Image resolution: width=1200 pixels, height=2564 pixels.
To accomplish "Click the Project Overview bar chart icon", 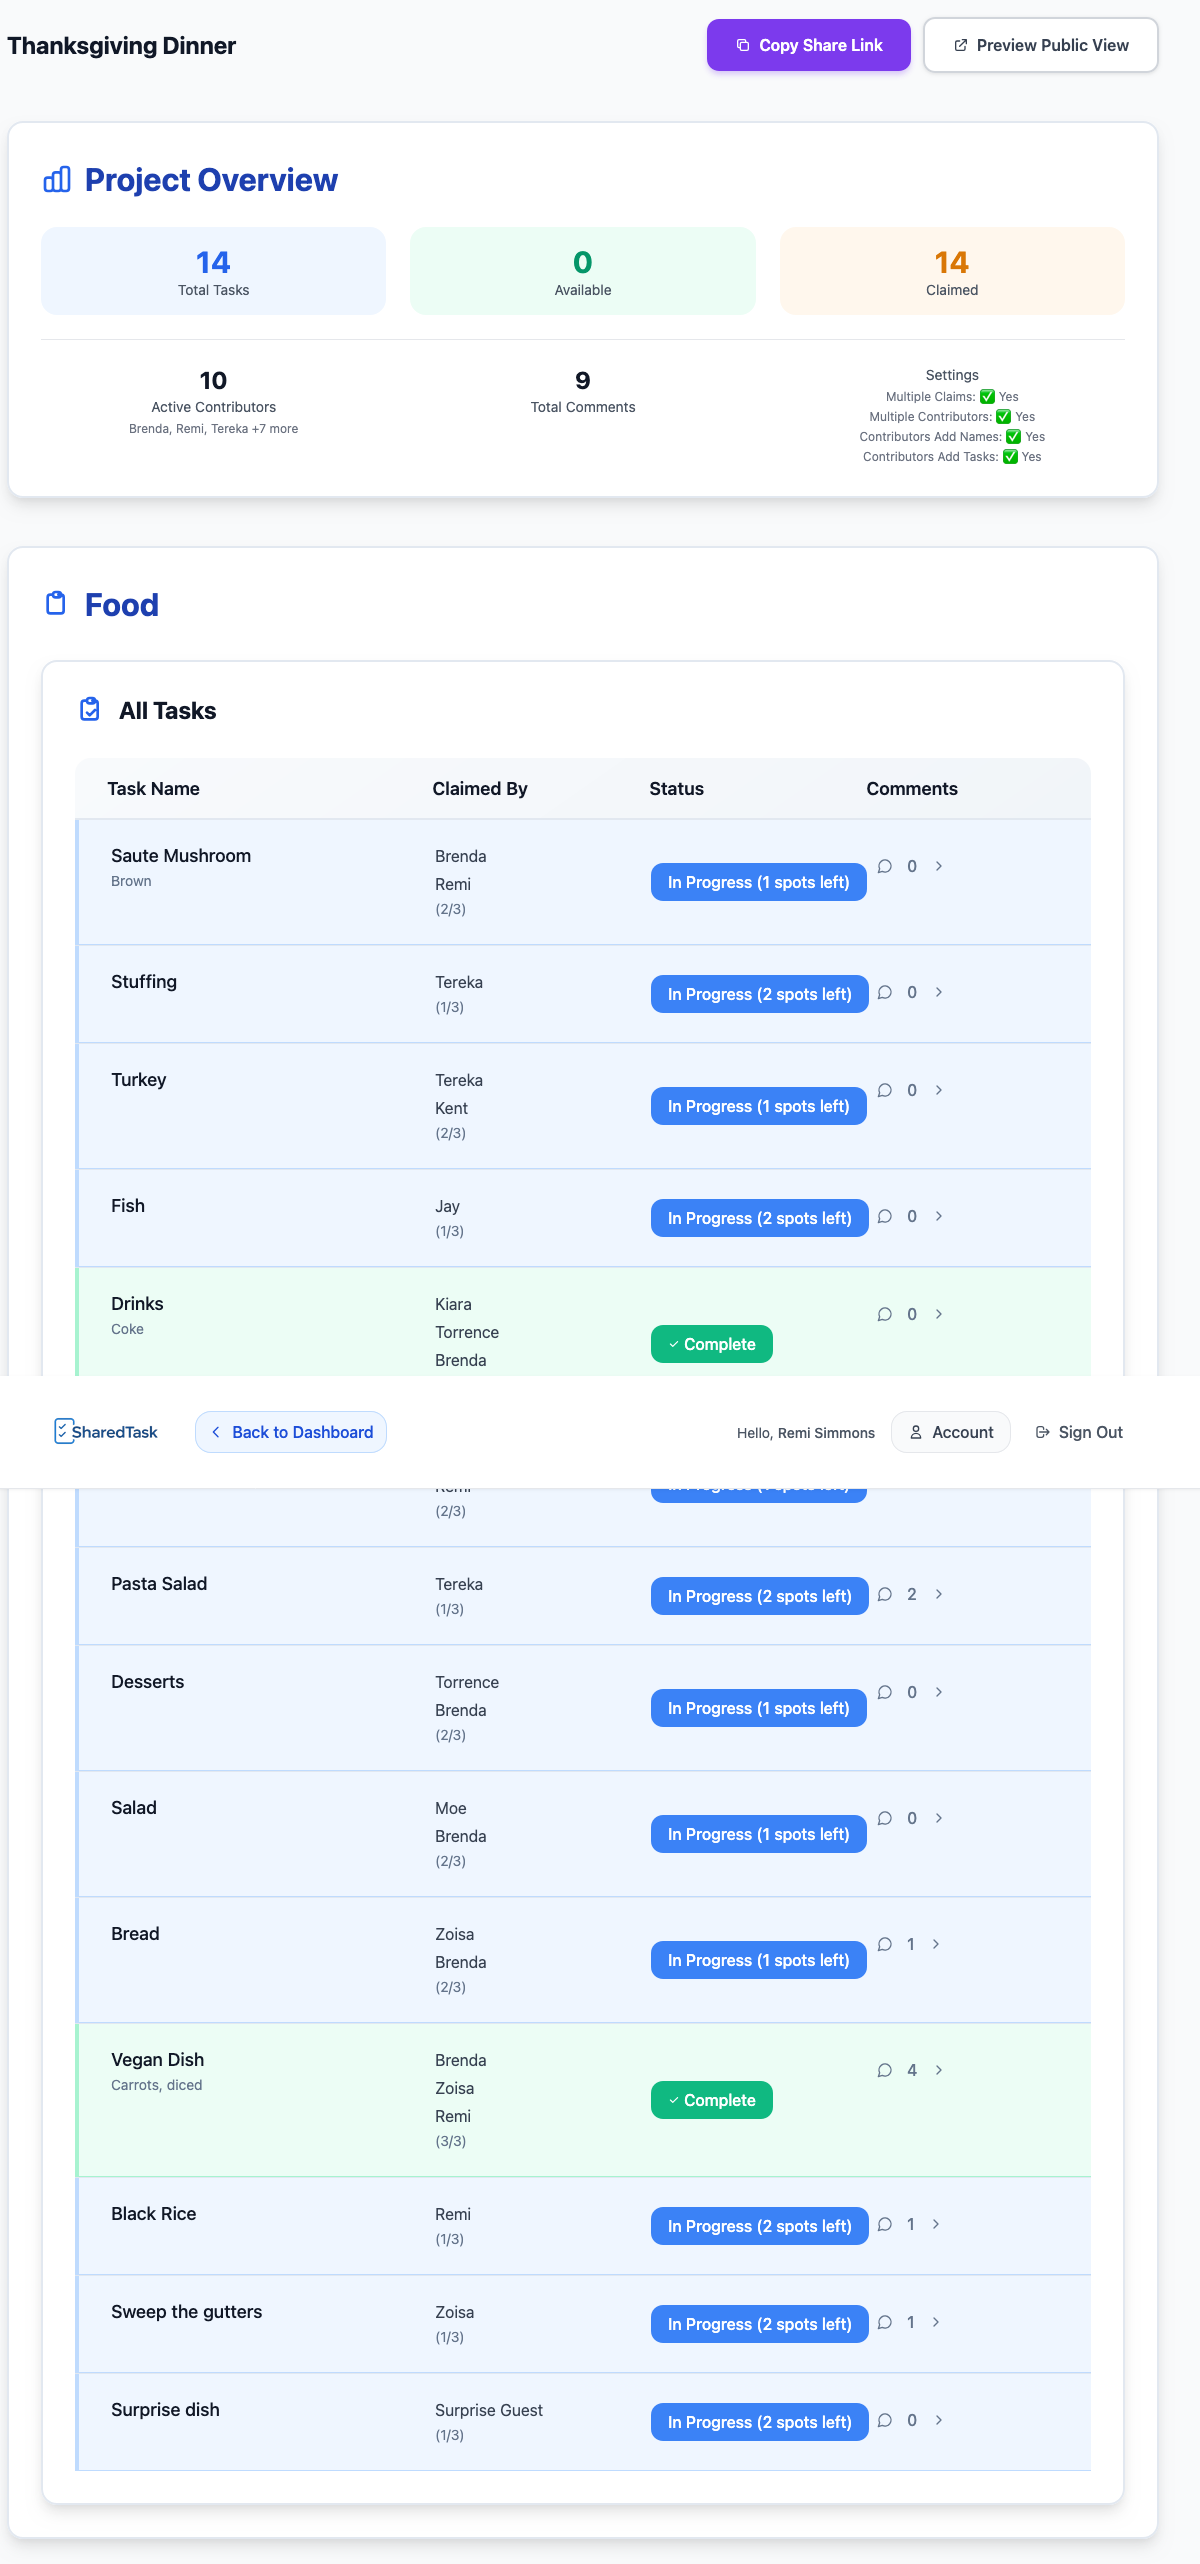I will [x=57, y=180].
